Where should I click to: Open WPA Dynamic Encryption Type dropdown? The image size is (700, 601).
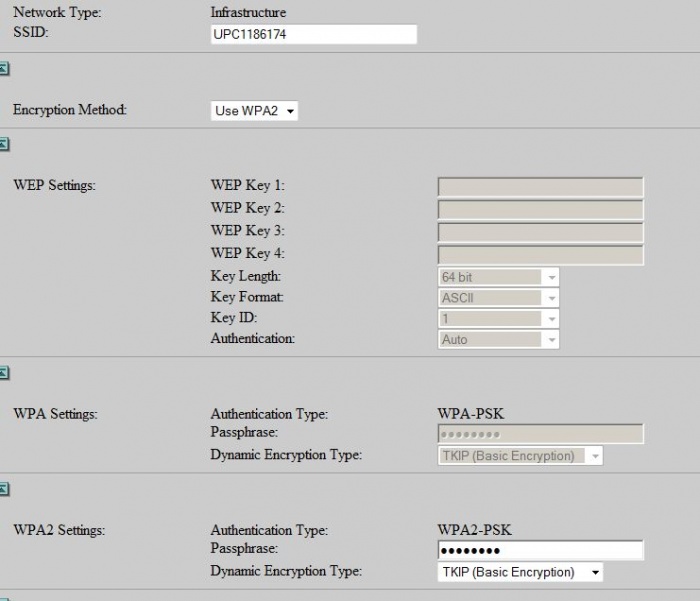520,456
